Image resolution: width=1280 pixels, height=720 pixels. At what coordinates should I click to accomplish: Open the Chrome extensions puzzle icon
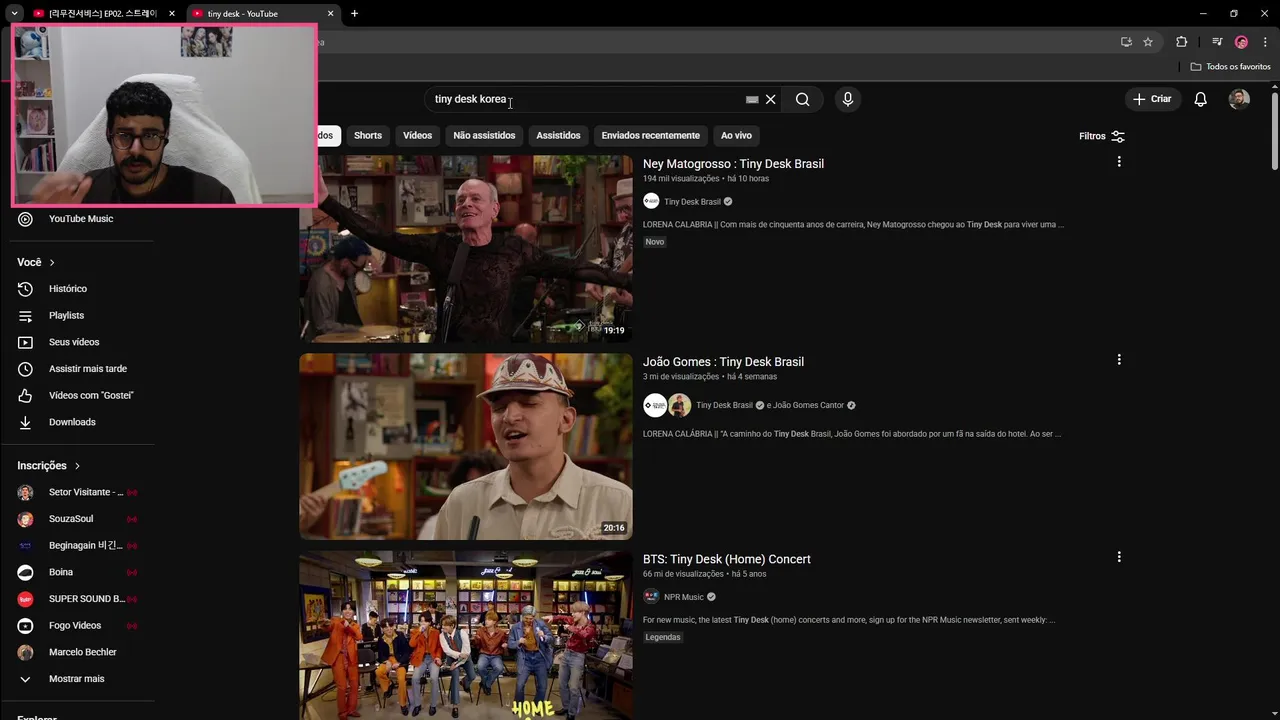pos(1181,42)
